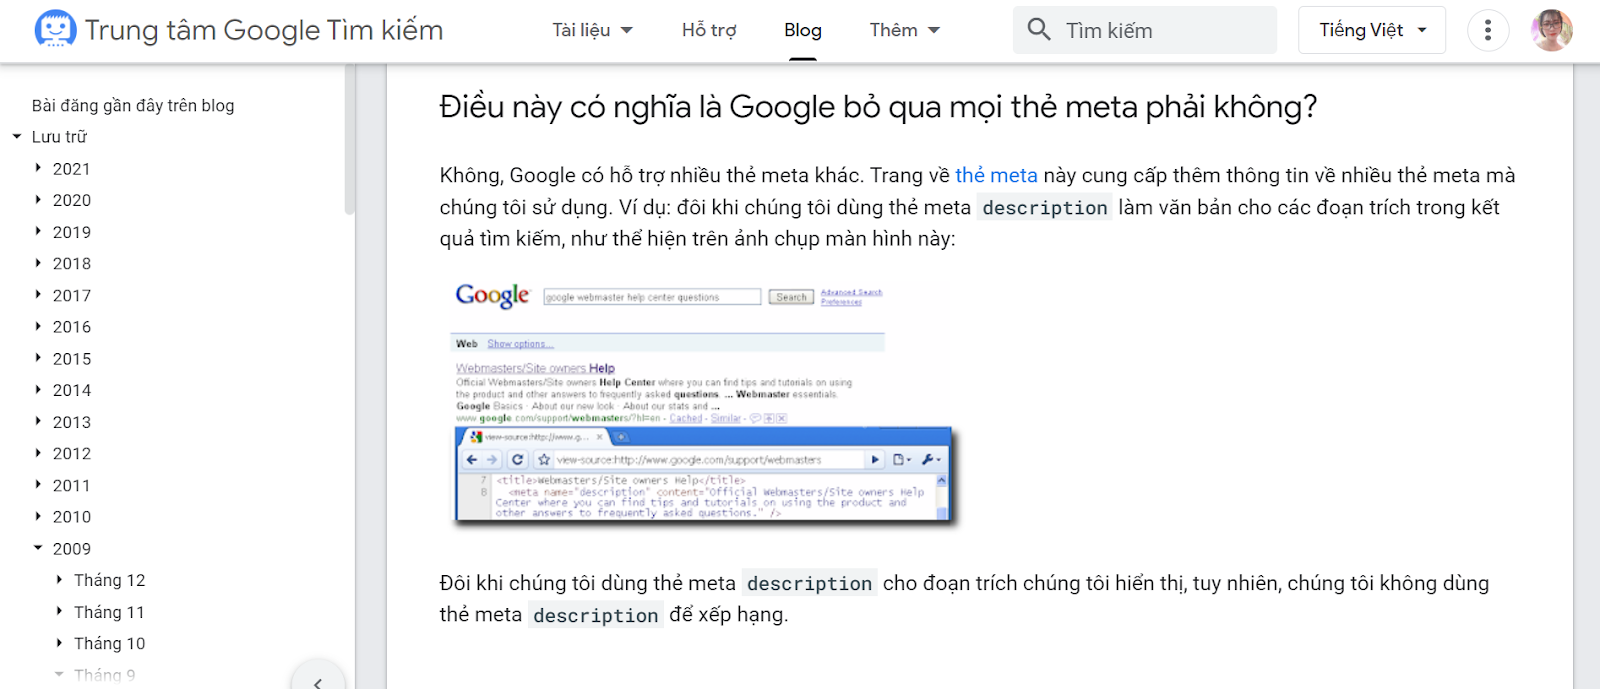
Task: Go to Hỗ trợ page
Action: 709,30
